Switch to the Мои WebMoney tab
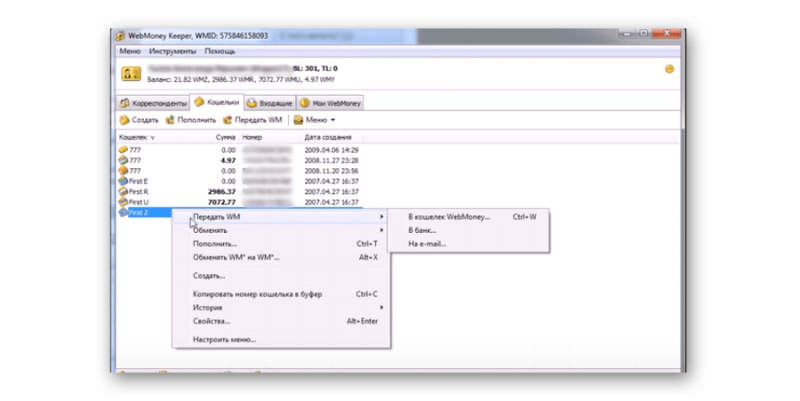The height and width of the screenshot is (401, 800). pyautogui.click(x=330, y=103)
